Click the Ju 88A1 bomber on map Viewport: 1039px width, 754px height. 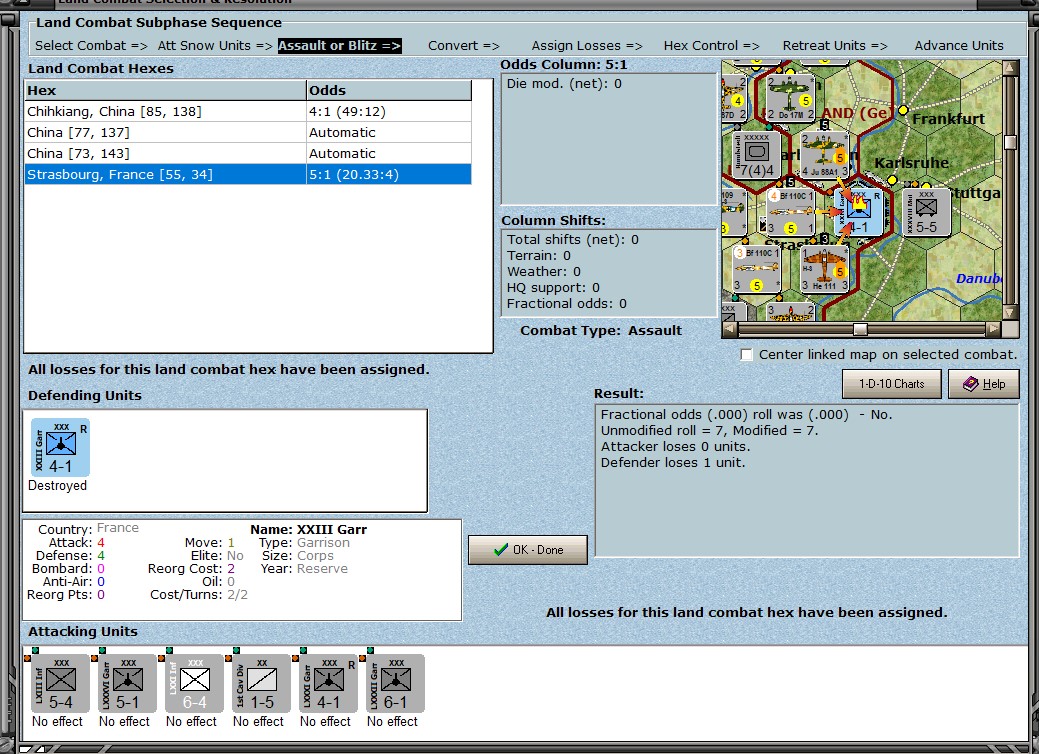(824, 154)
